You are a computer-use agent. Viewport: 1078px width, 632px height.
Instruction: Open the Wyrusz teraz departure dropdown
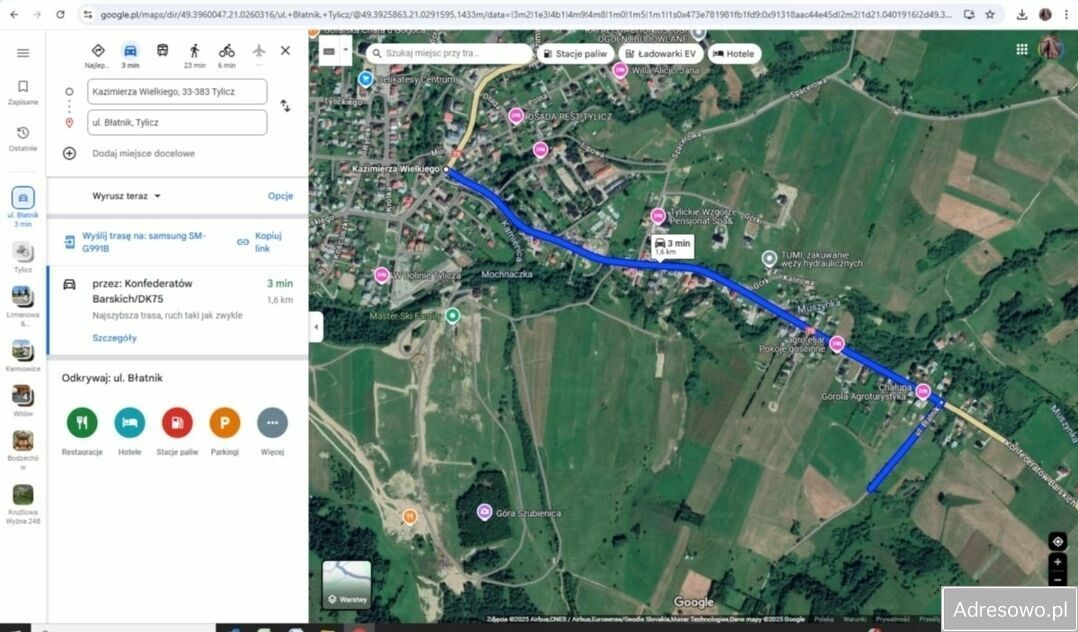click(x=126, y=196)
